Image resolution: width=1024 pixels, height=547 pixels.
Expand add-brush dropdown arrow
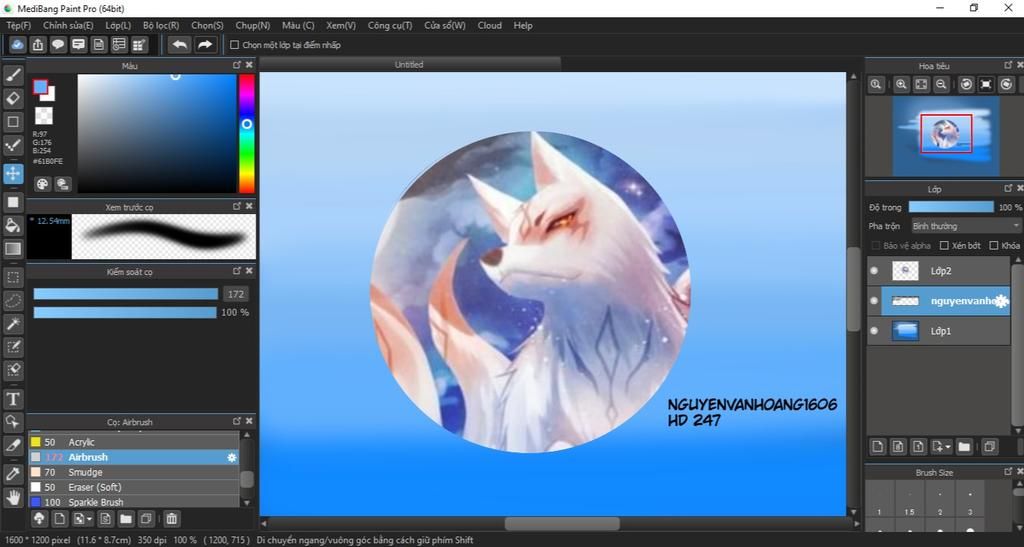(x=89, y=519)
